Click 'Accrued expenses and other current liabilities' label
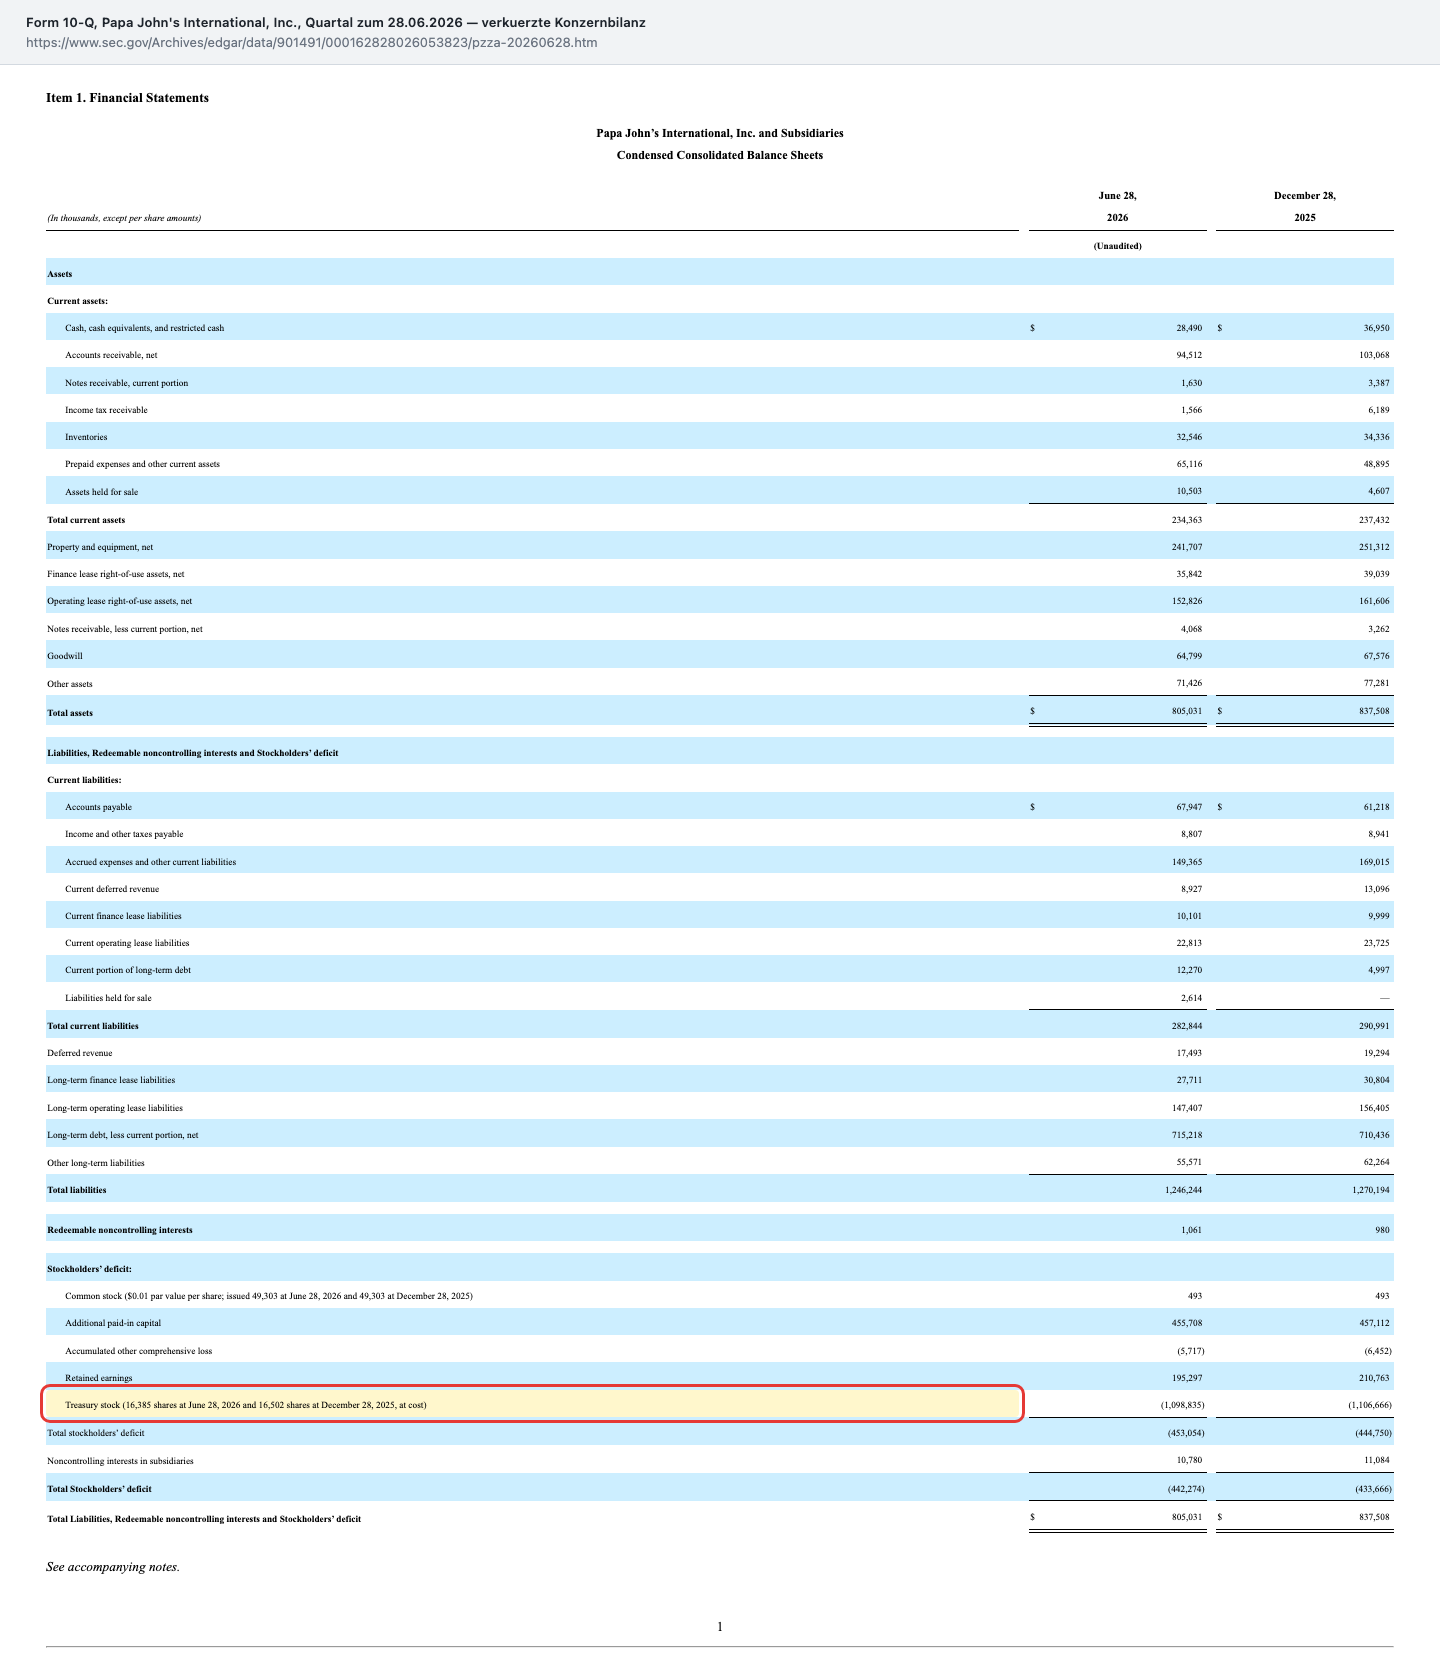Viewport: 1440px width, 1676px height. click(151, 862)
